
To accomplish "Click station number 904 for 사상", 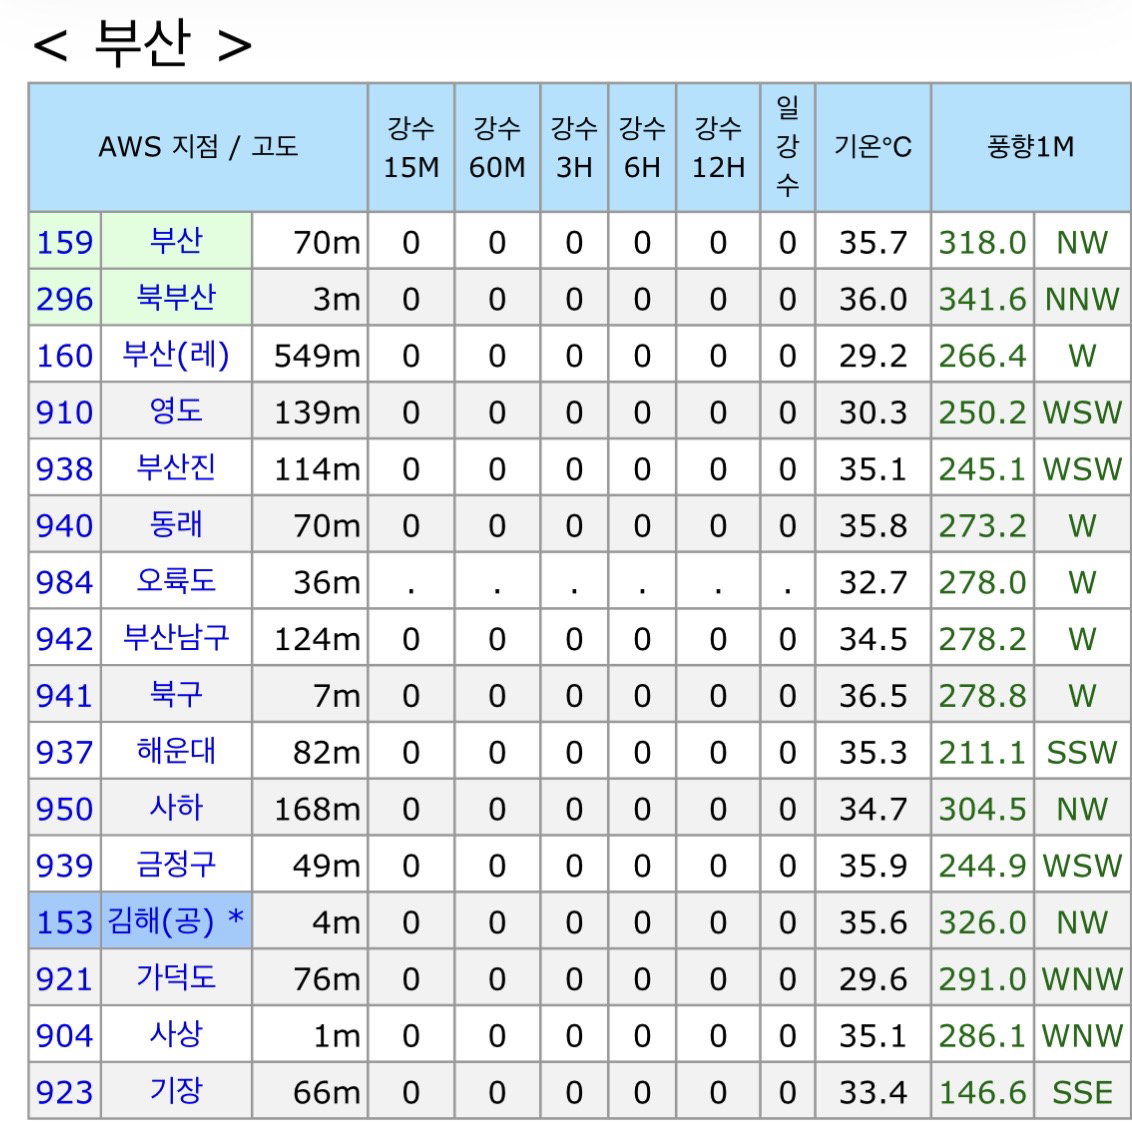I will pos(65,1036).
